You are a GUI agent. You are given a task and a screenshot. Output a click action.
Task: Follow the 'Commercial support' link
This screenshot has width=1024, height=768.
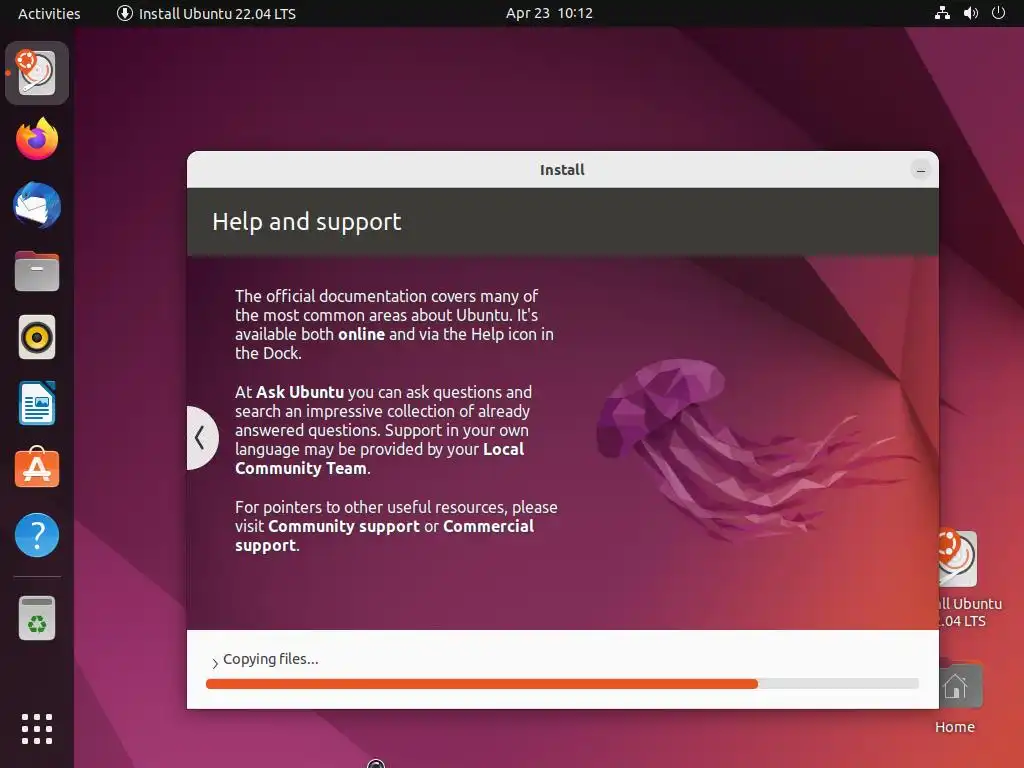pyautogui.click(x=385, y=536)
